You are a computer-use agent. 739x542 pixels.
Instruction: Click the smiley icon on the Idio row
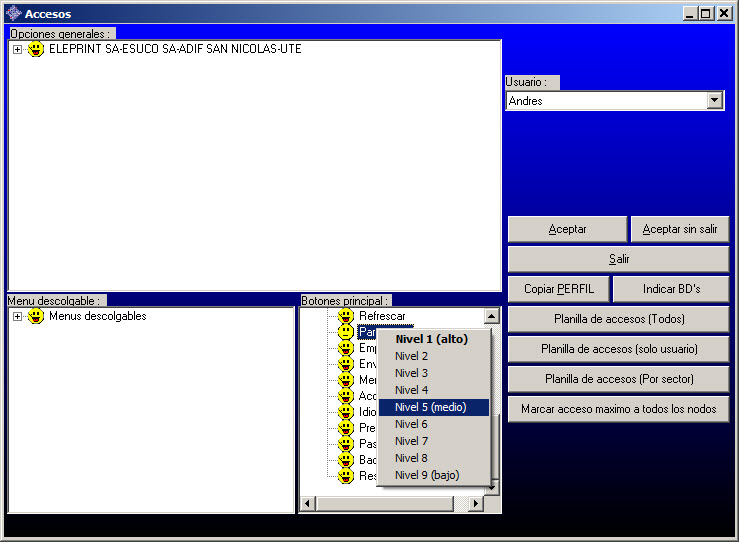coord(346,412)
